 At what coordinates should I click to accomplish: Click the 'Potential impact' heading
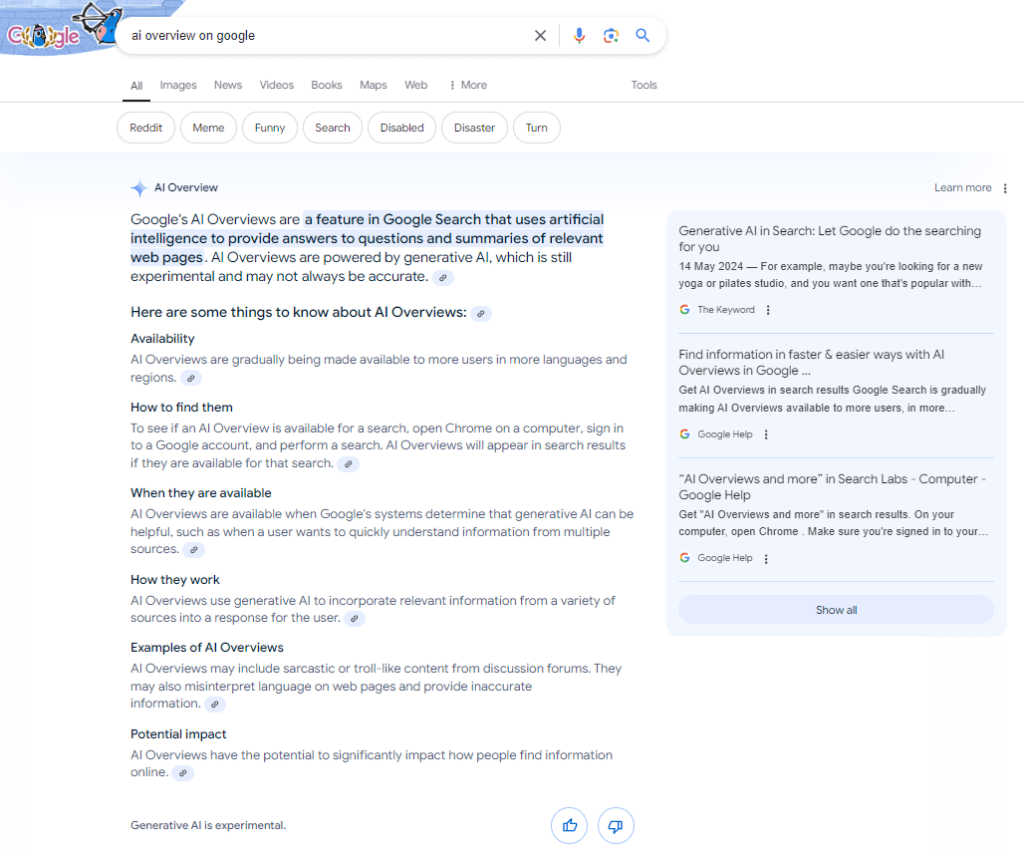pyautogui.click(x=178, y=734)
